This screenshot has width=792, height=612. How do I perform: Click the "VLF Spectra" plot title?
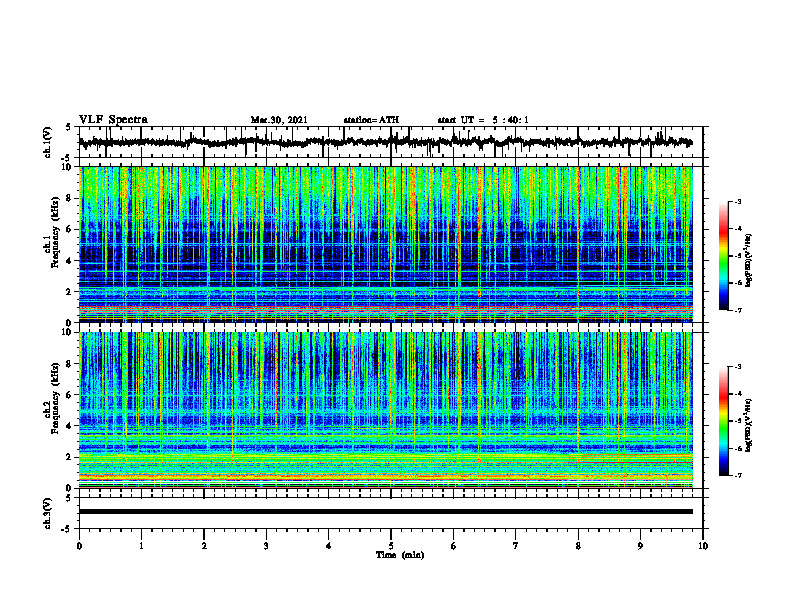(113, 119)
